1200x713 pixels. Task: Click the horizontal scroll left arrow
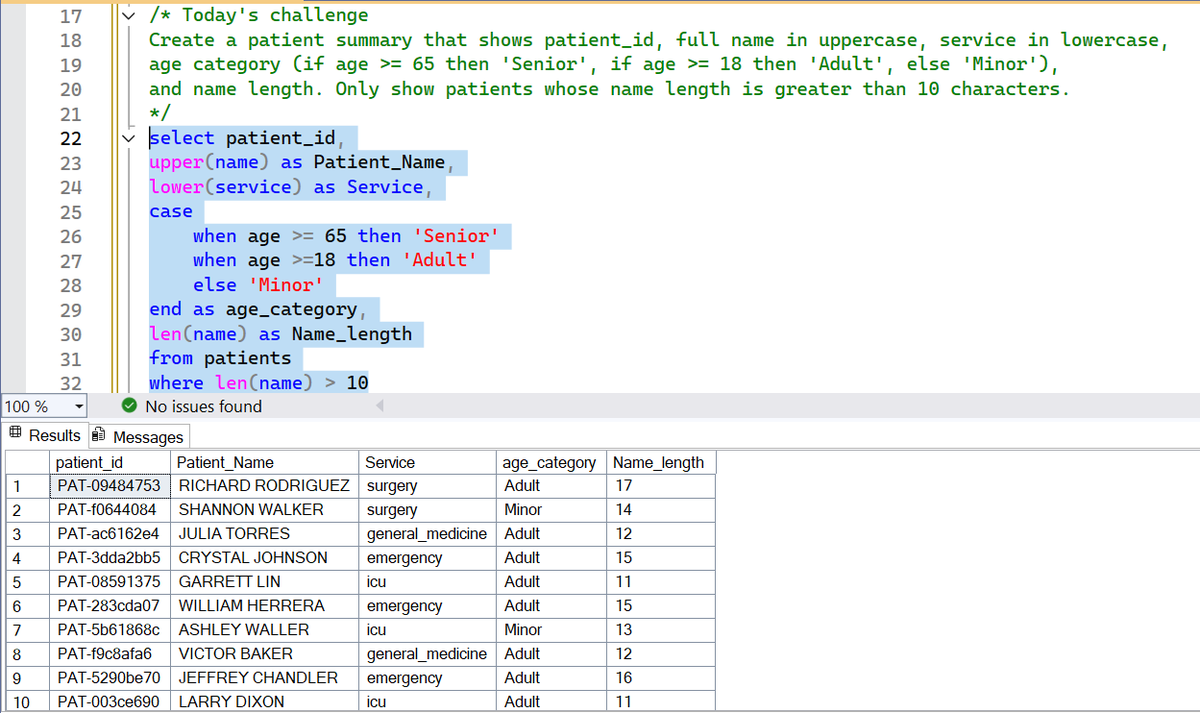(380, 406)
